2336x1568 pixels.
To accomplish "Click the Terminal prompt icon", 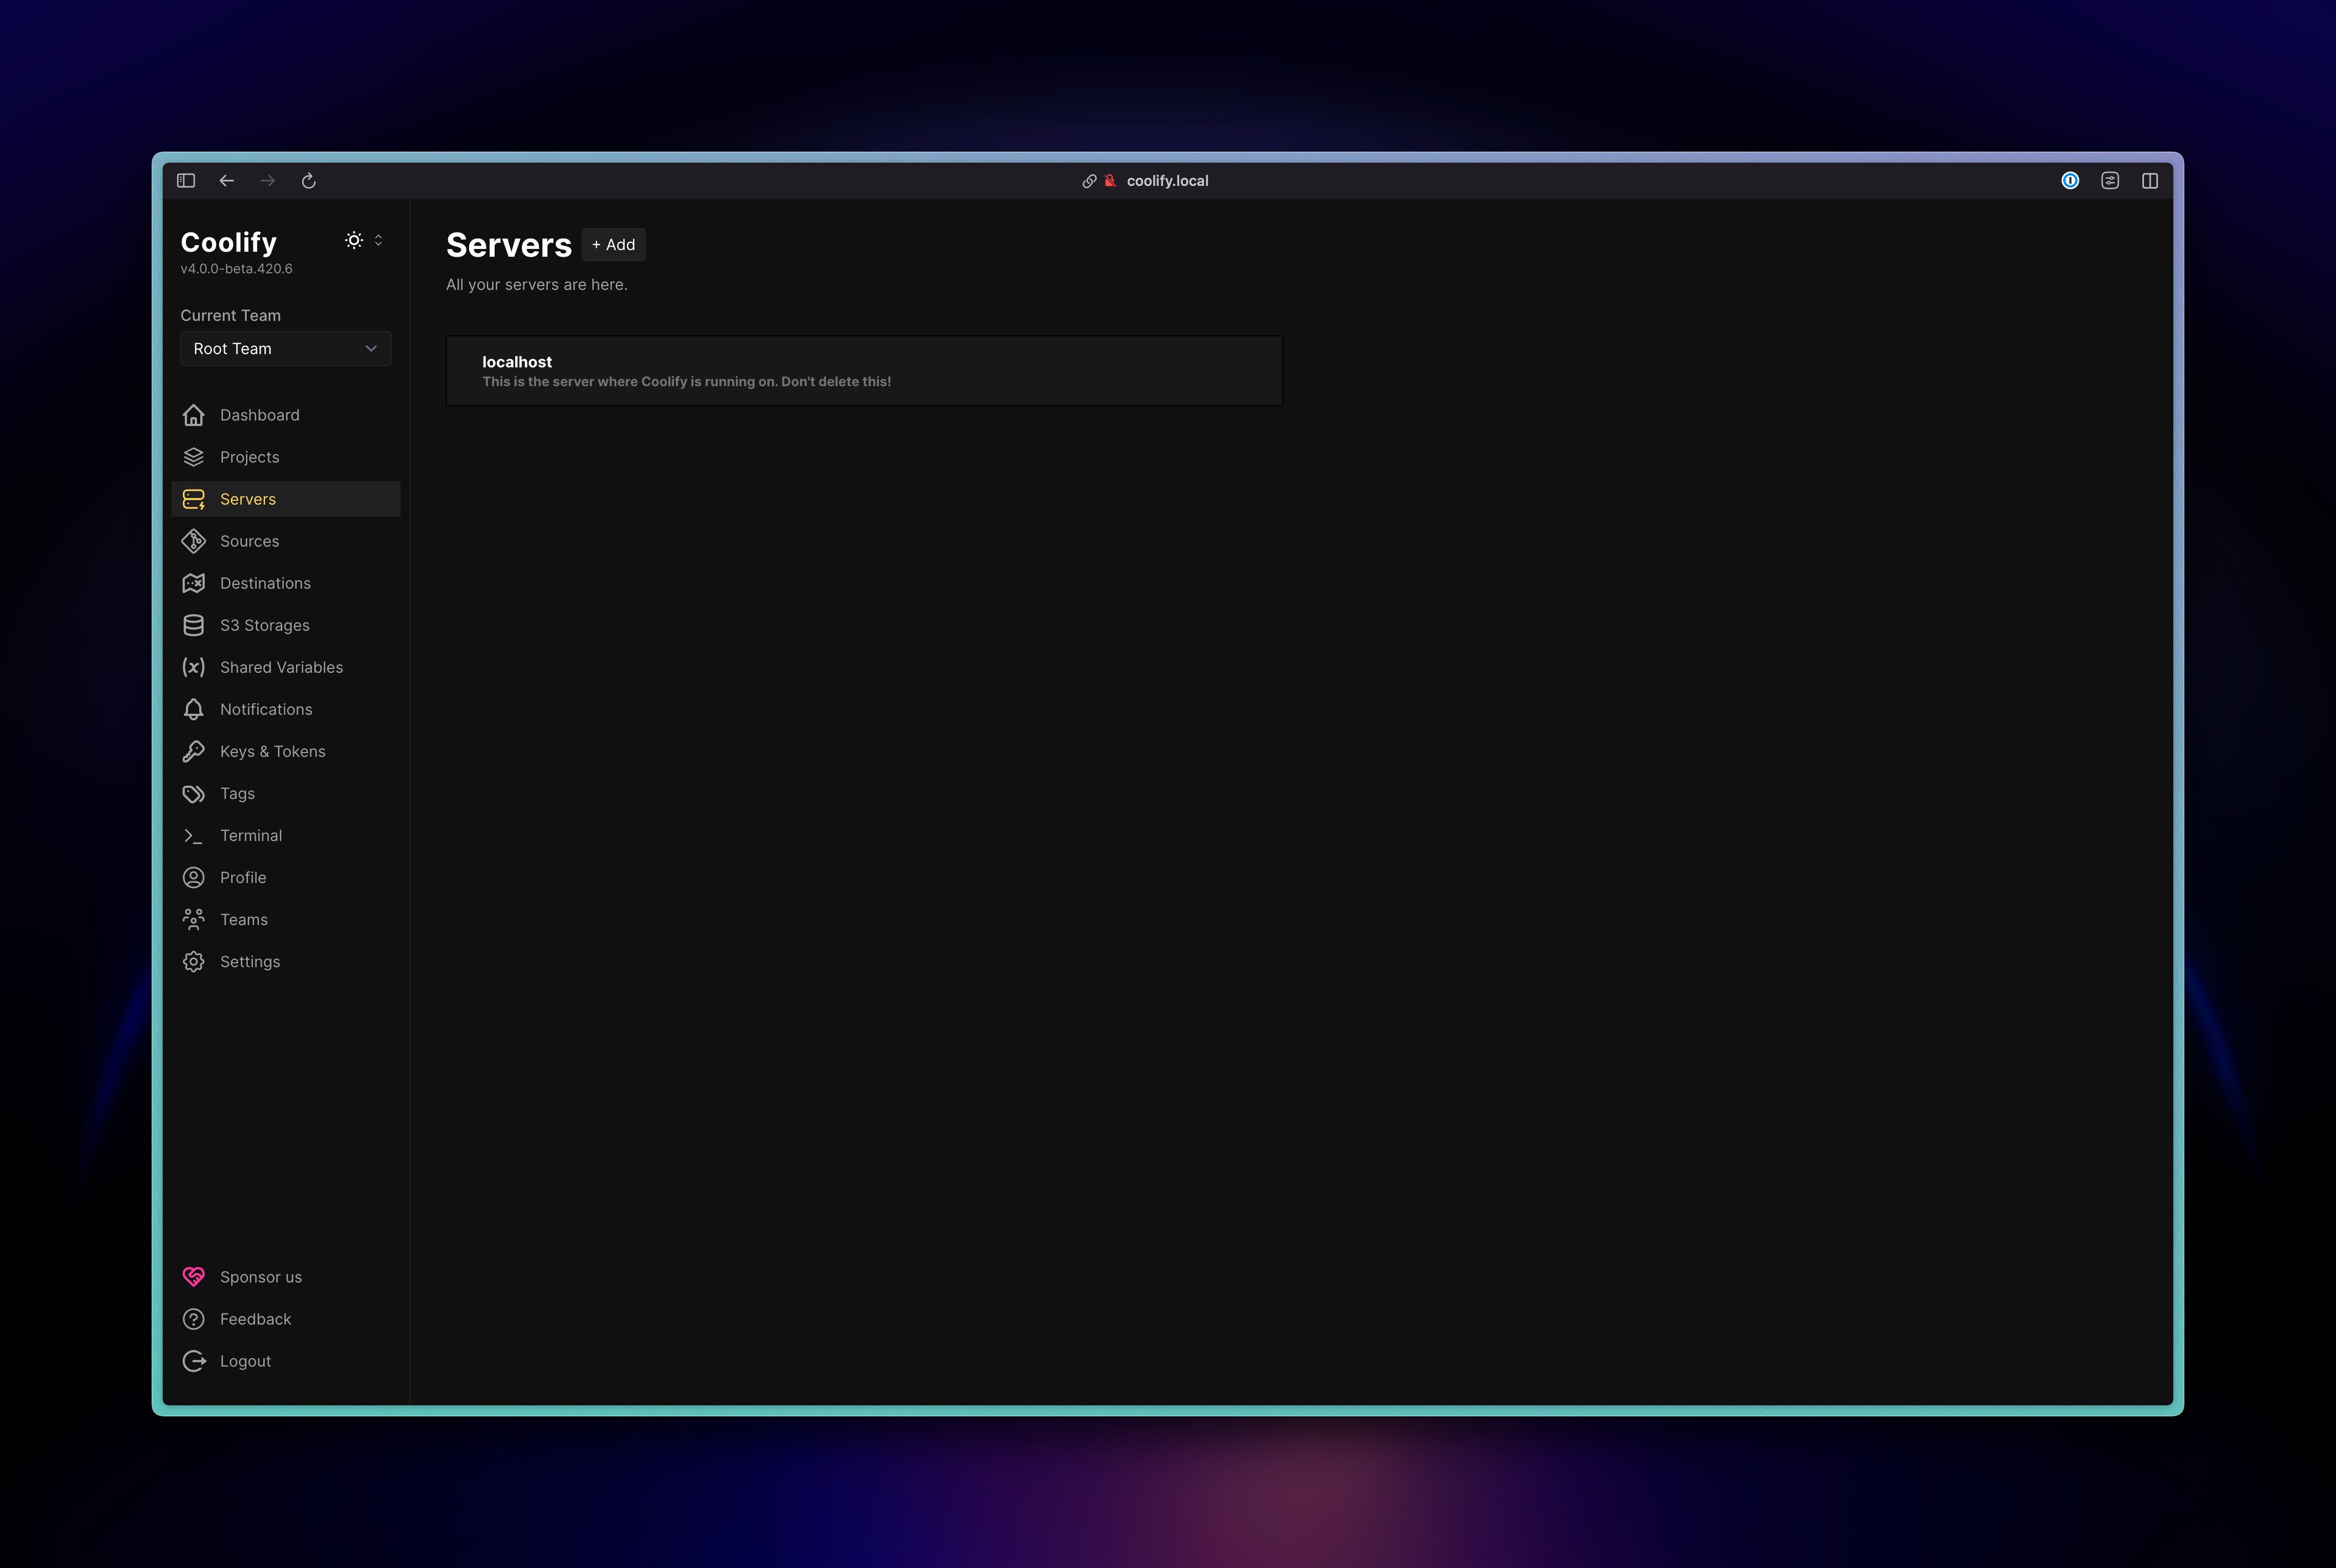I will click(193, 835).
